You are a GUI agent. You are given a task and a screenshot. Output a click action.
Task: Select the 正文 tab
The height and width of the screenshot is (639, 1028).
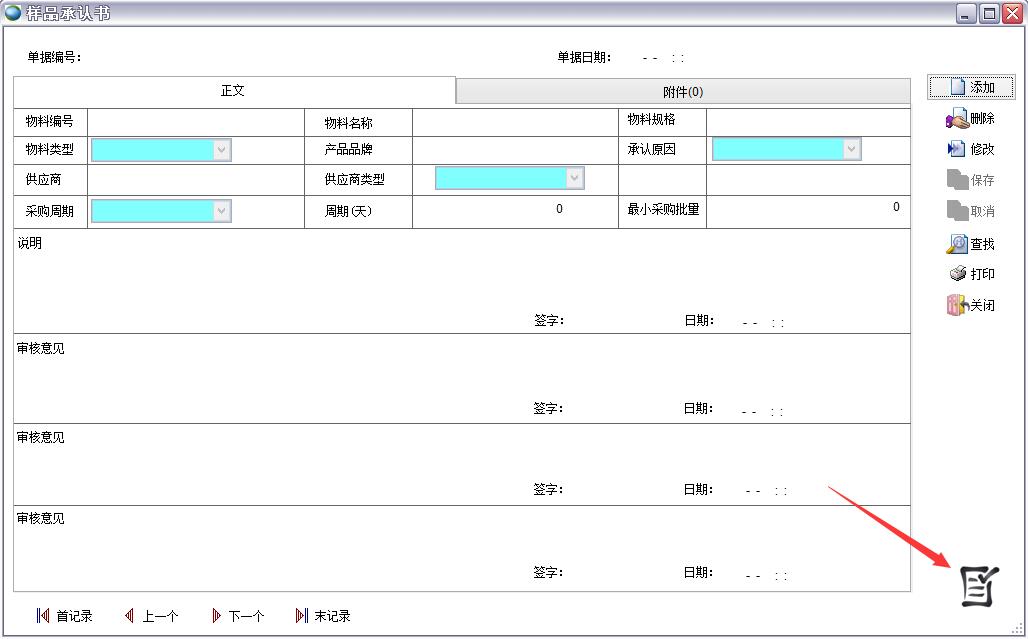(x=233, y=91)
